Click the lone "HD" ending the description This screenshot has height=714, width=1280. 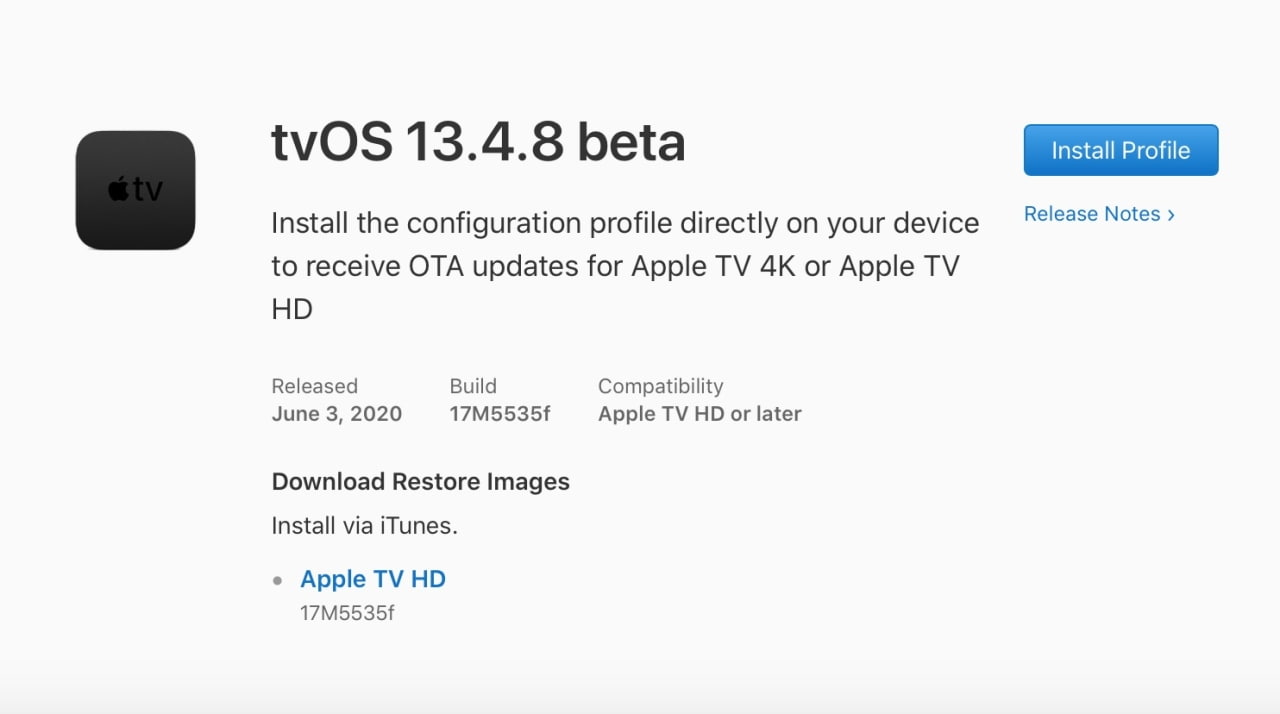tap(292, 310)
